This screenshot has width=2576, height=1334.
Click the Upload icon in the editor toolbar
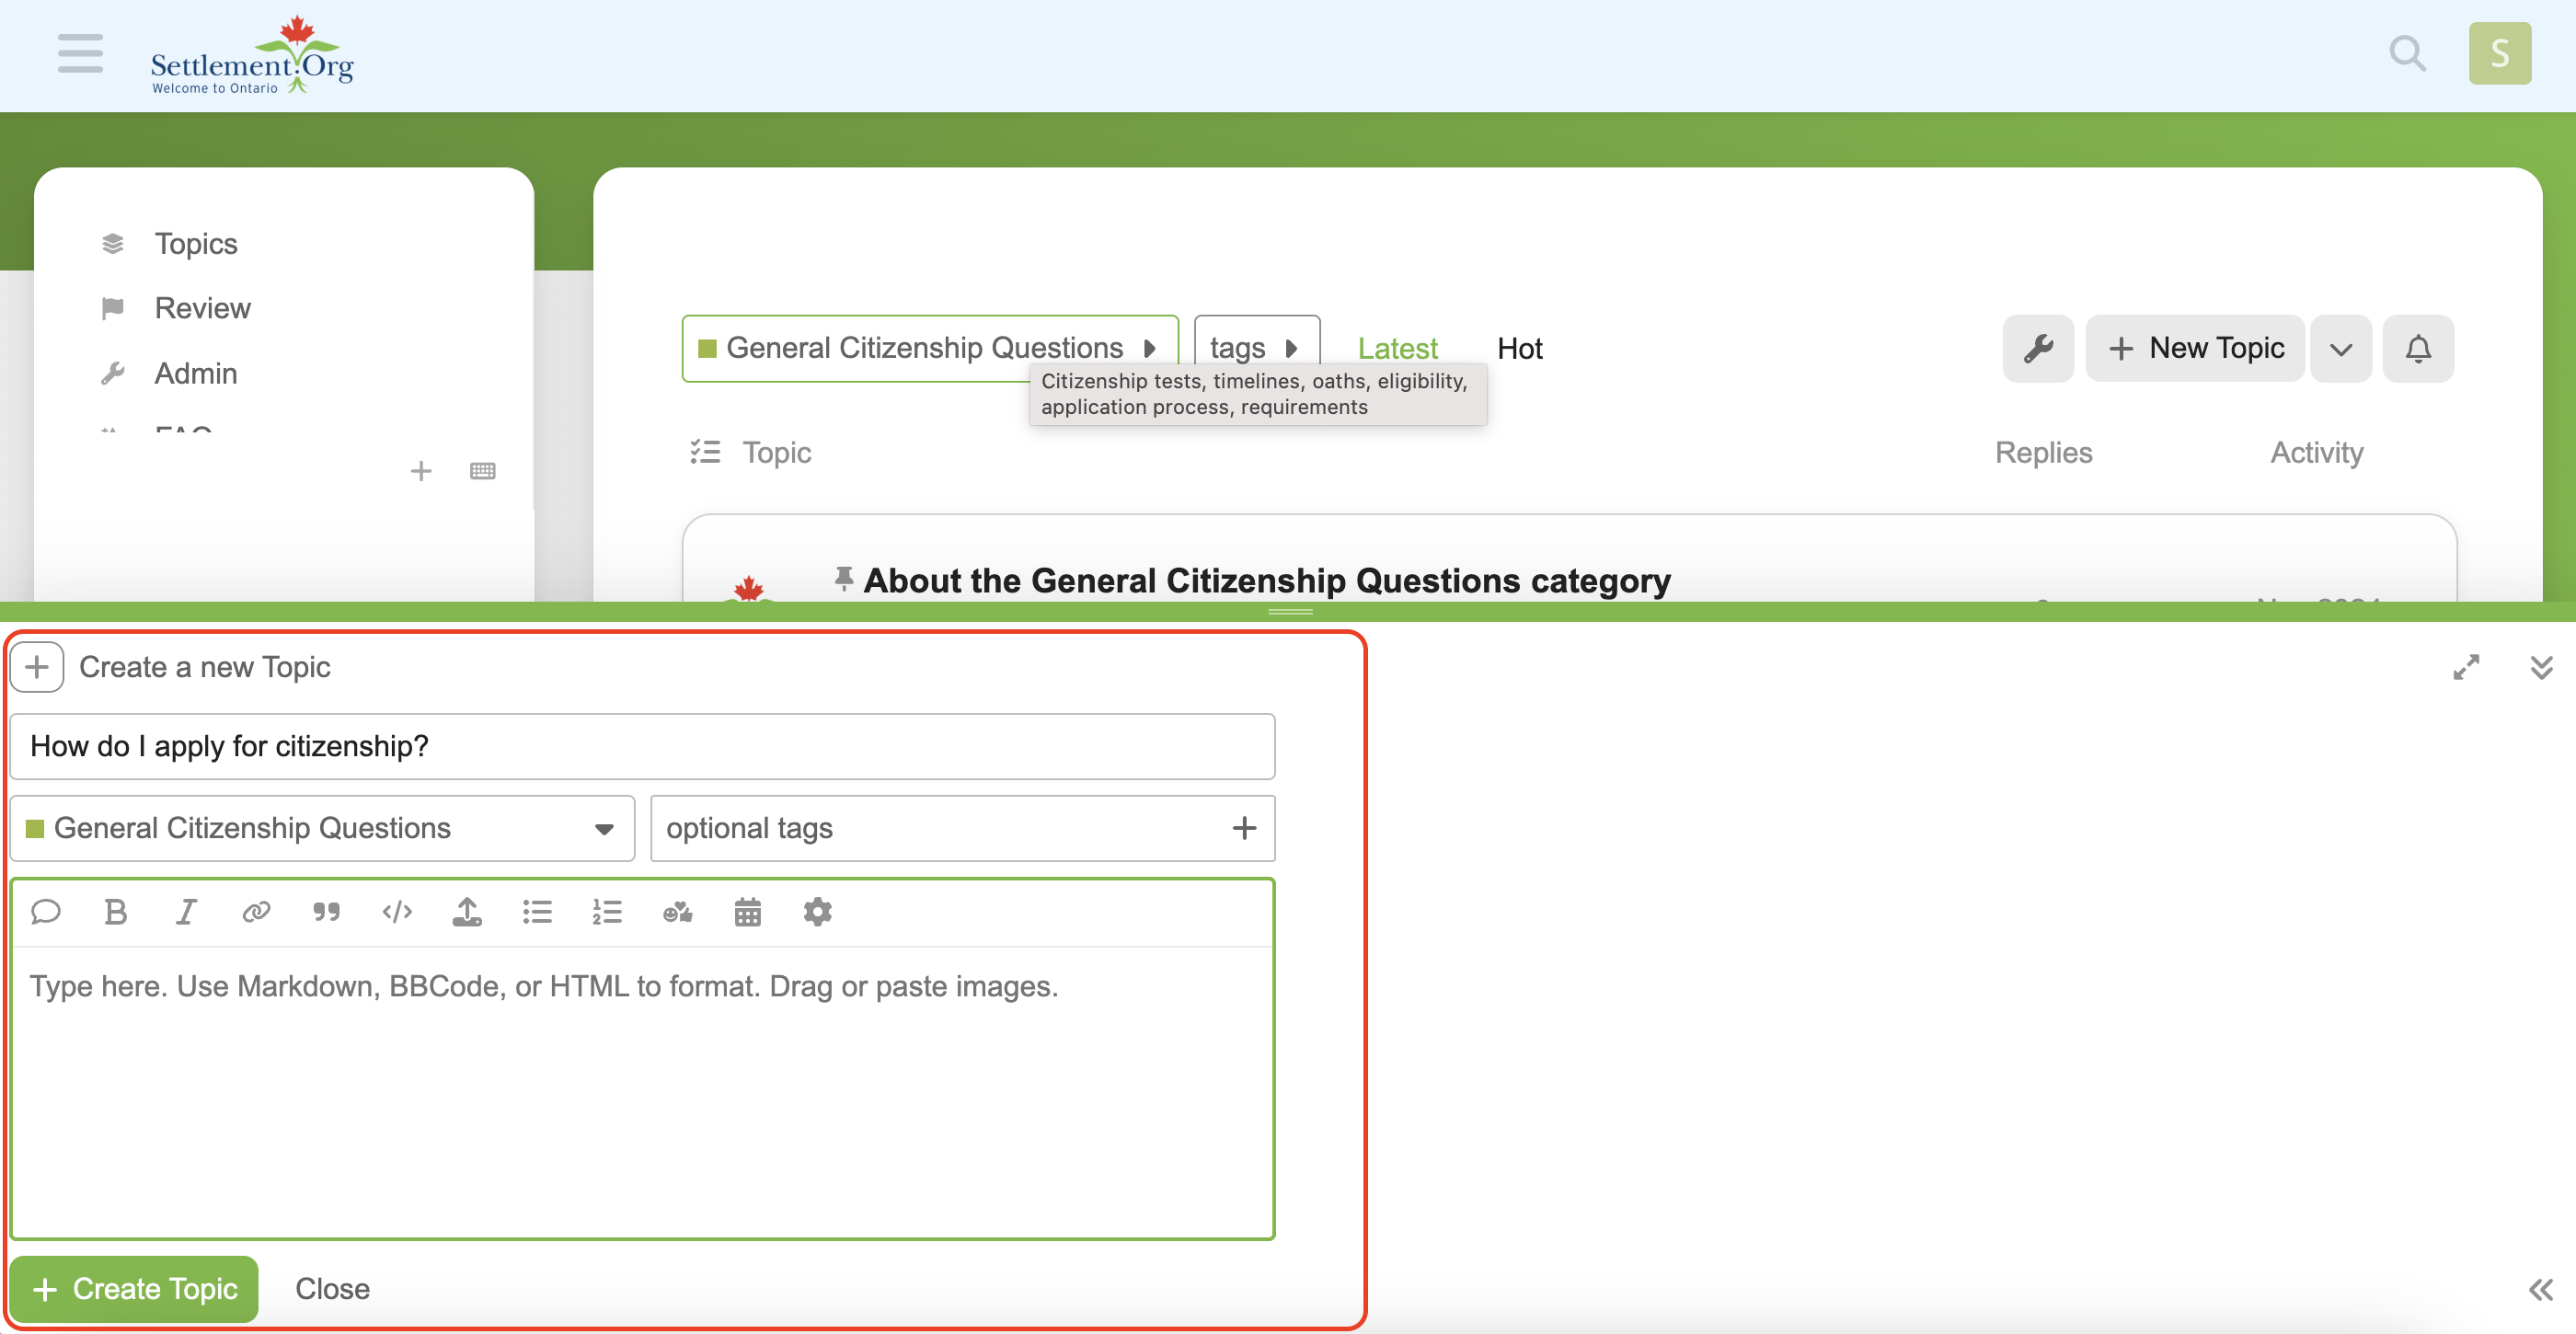(467, 911)
